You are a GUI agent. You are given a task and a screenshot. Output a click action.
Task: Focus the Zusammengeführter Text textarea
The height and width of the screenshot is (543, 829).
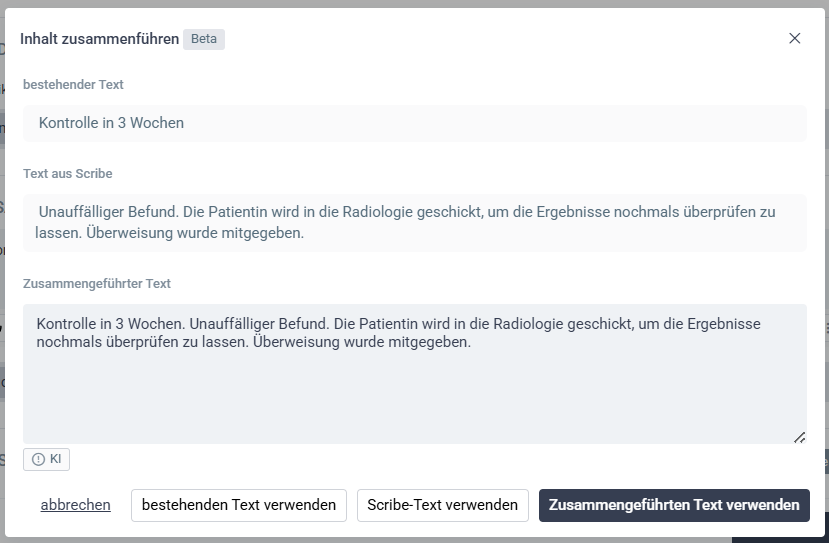point(415,373)
